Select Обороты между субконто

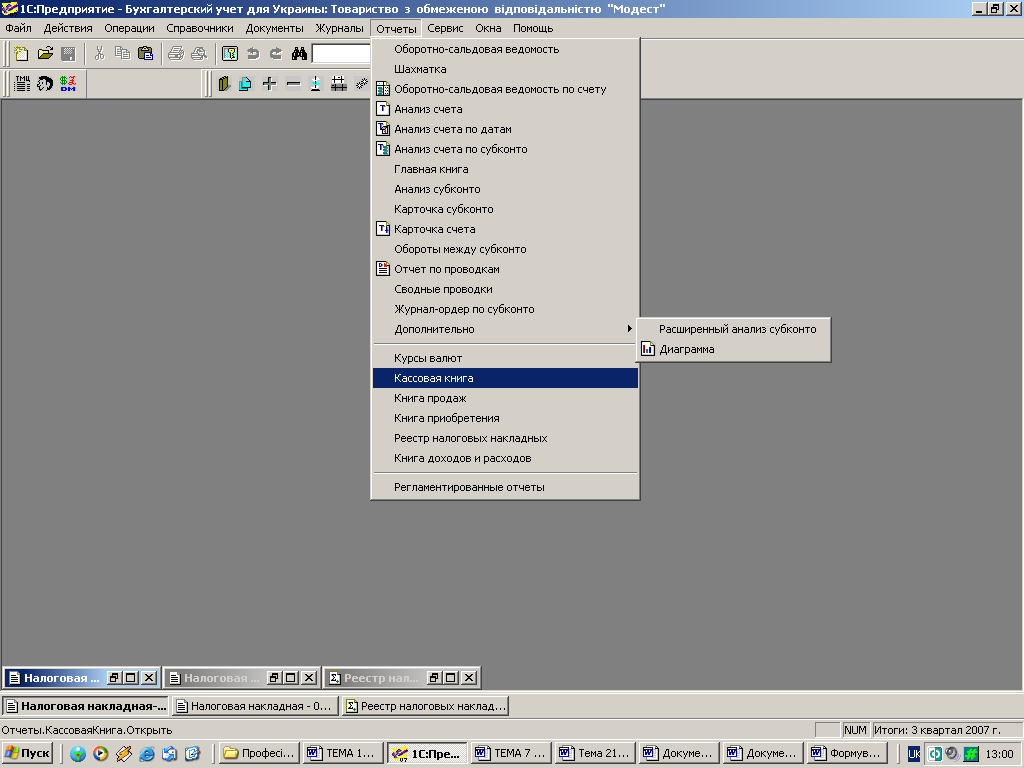505,249
